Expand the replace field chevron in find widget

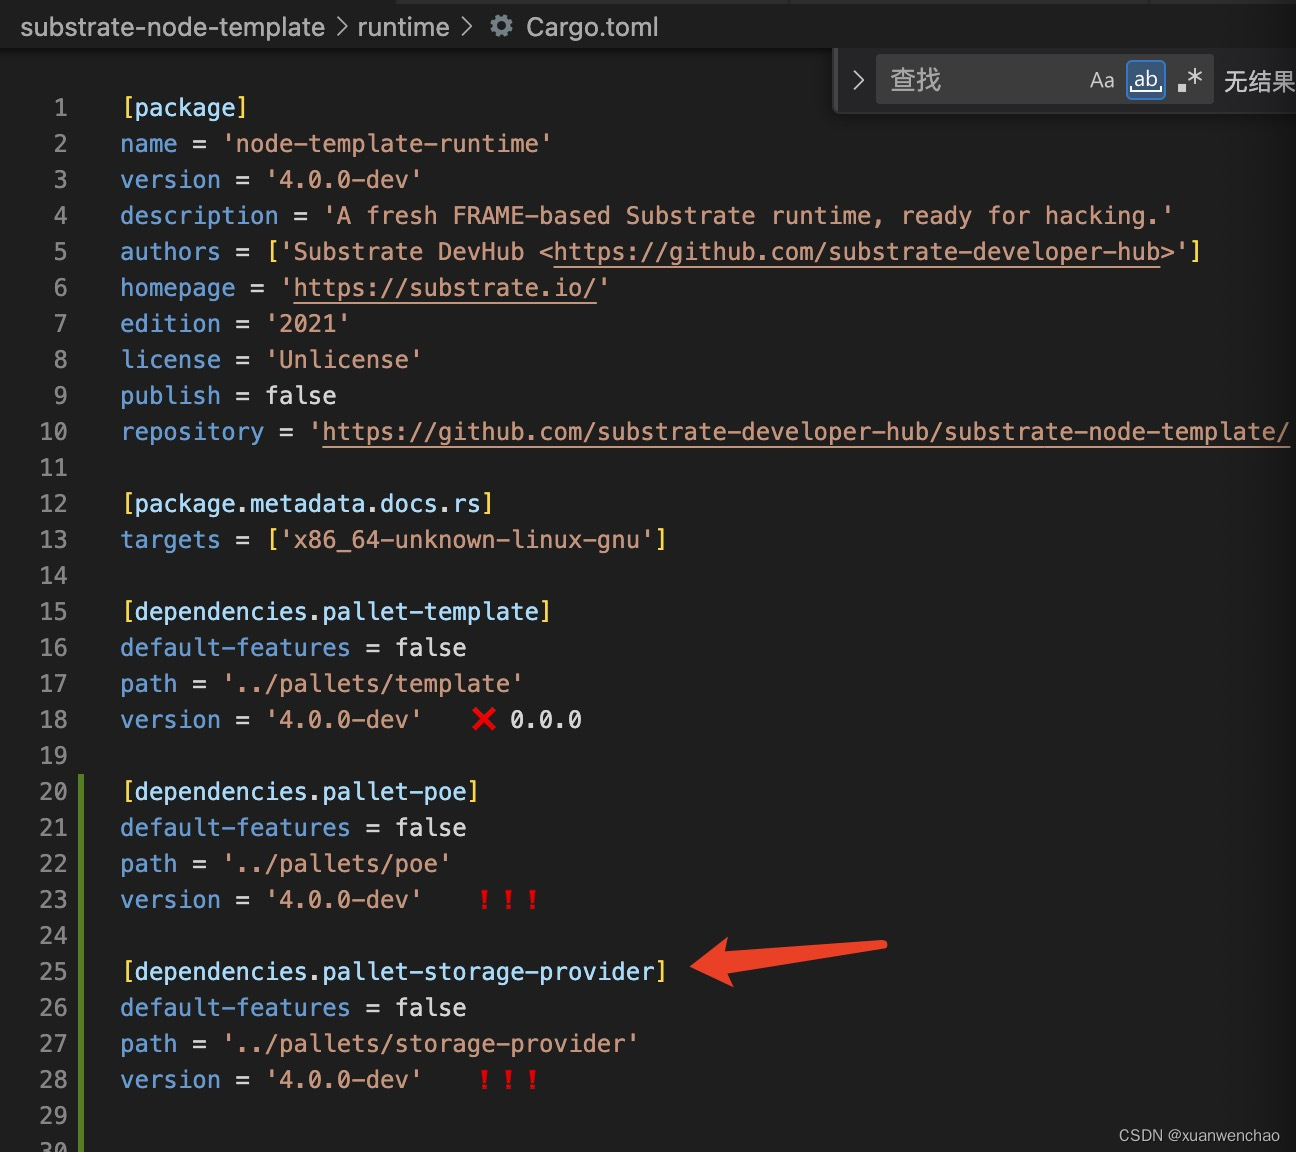point(858,80)
